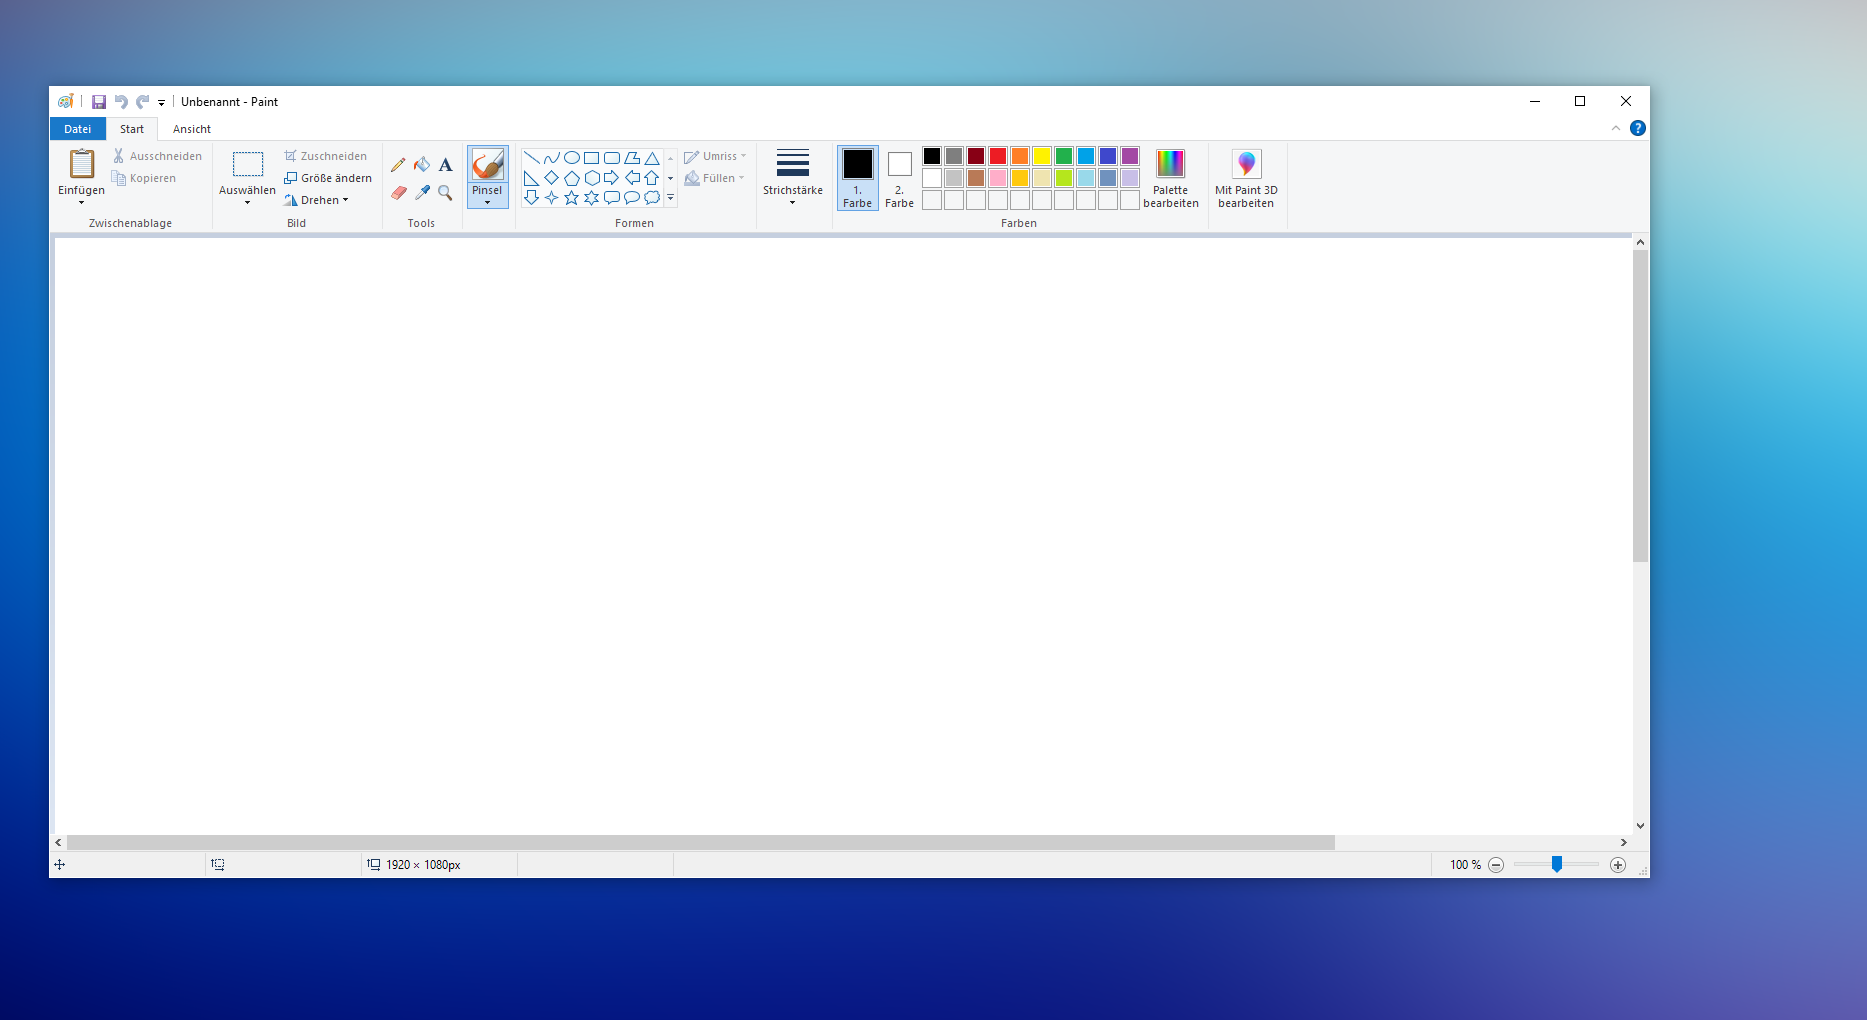This screenshot has width=1867, height=1020.
Task: Open the Strichstärke thickness dropdown
Action: [x=792, y=178]
